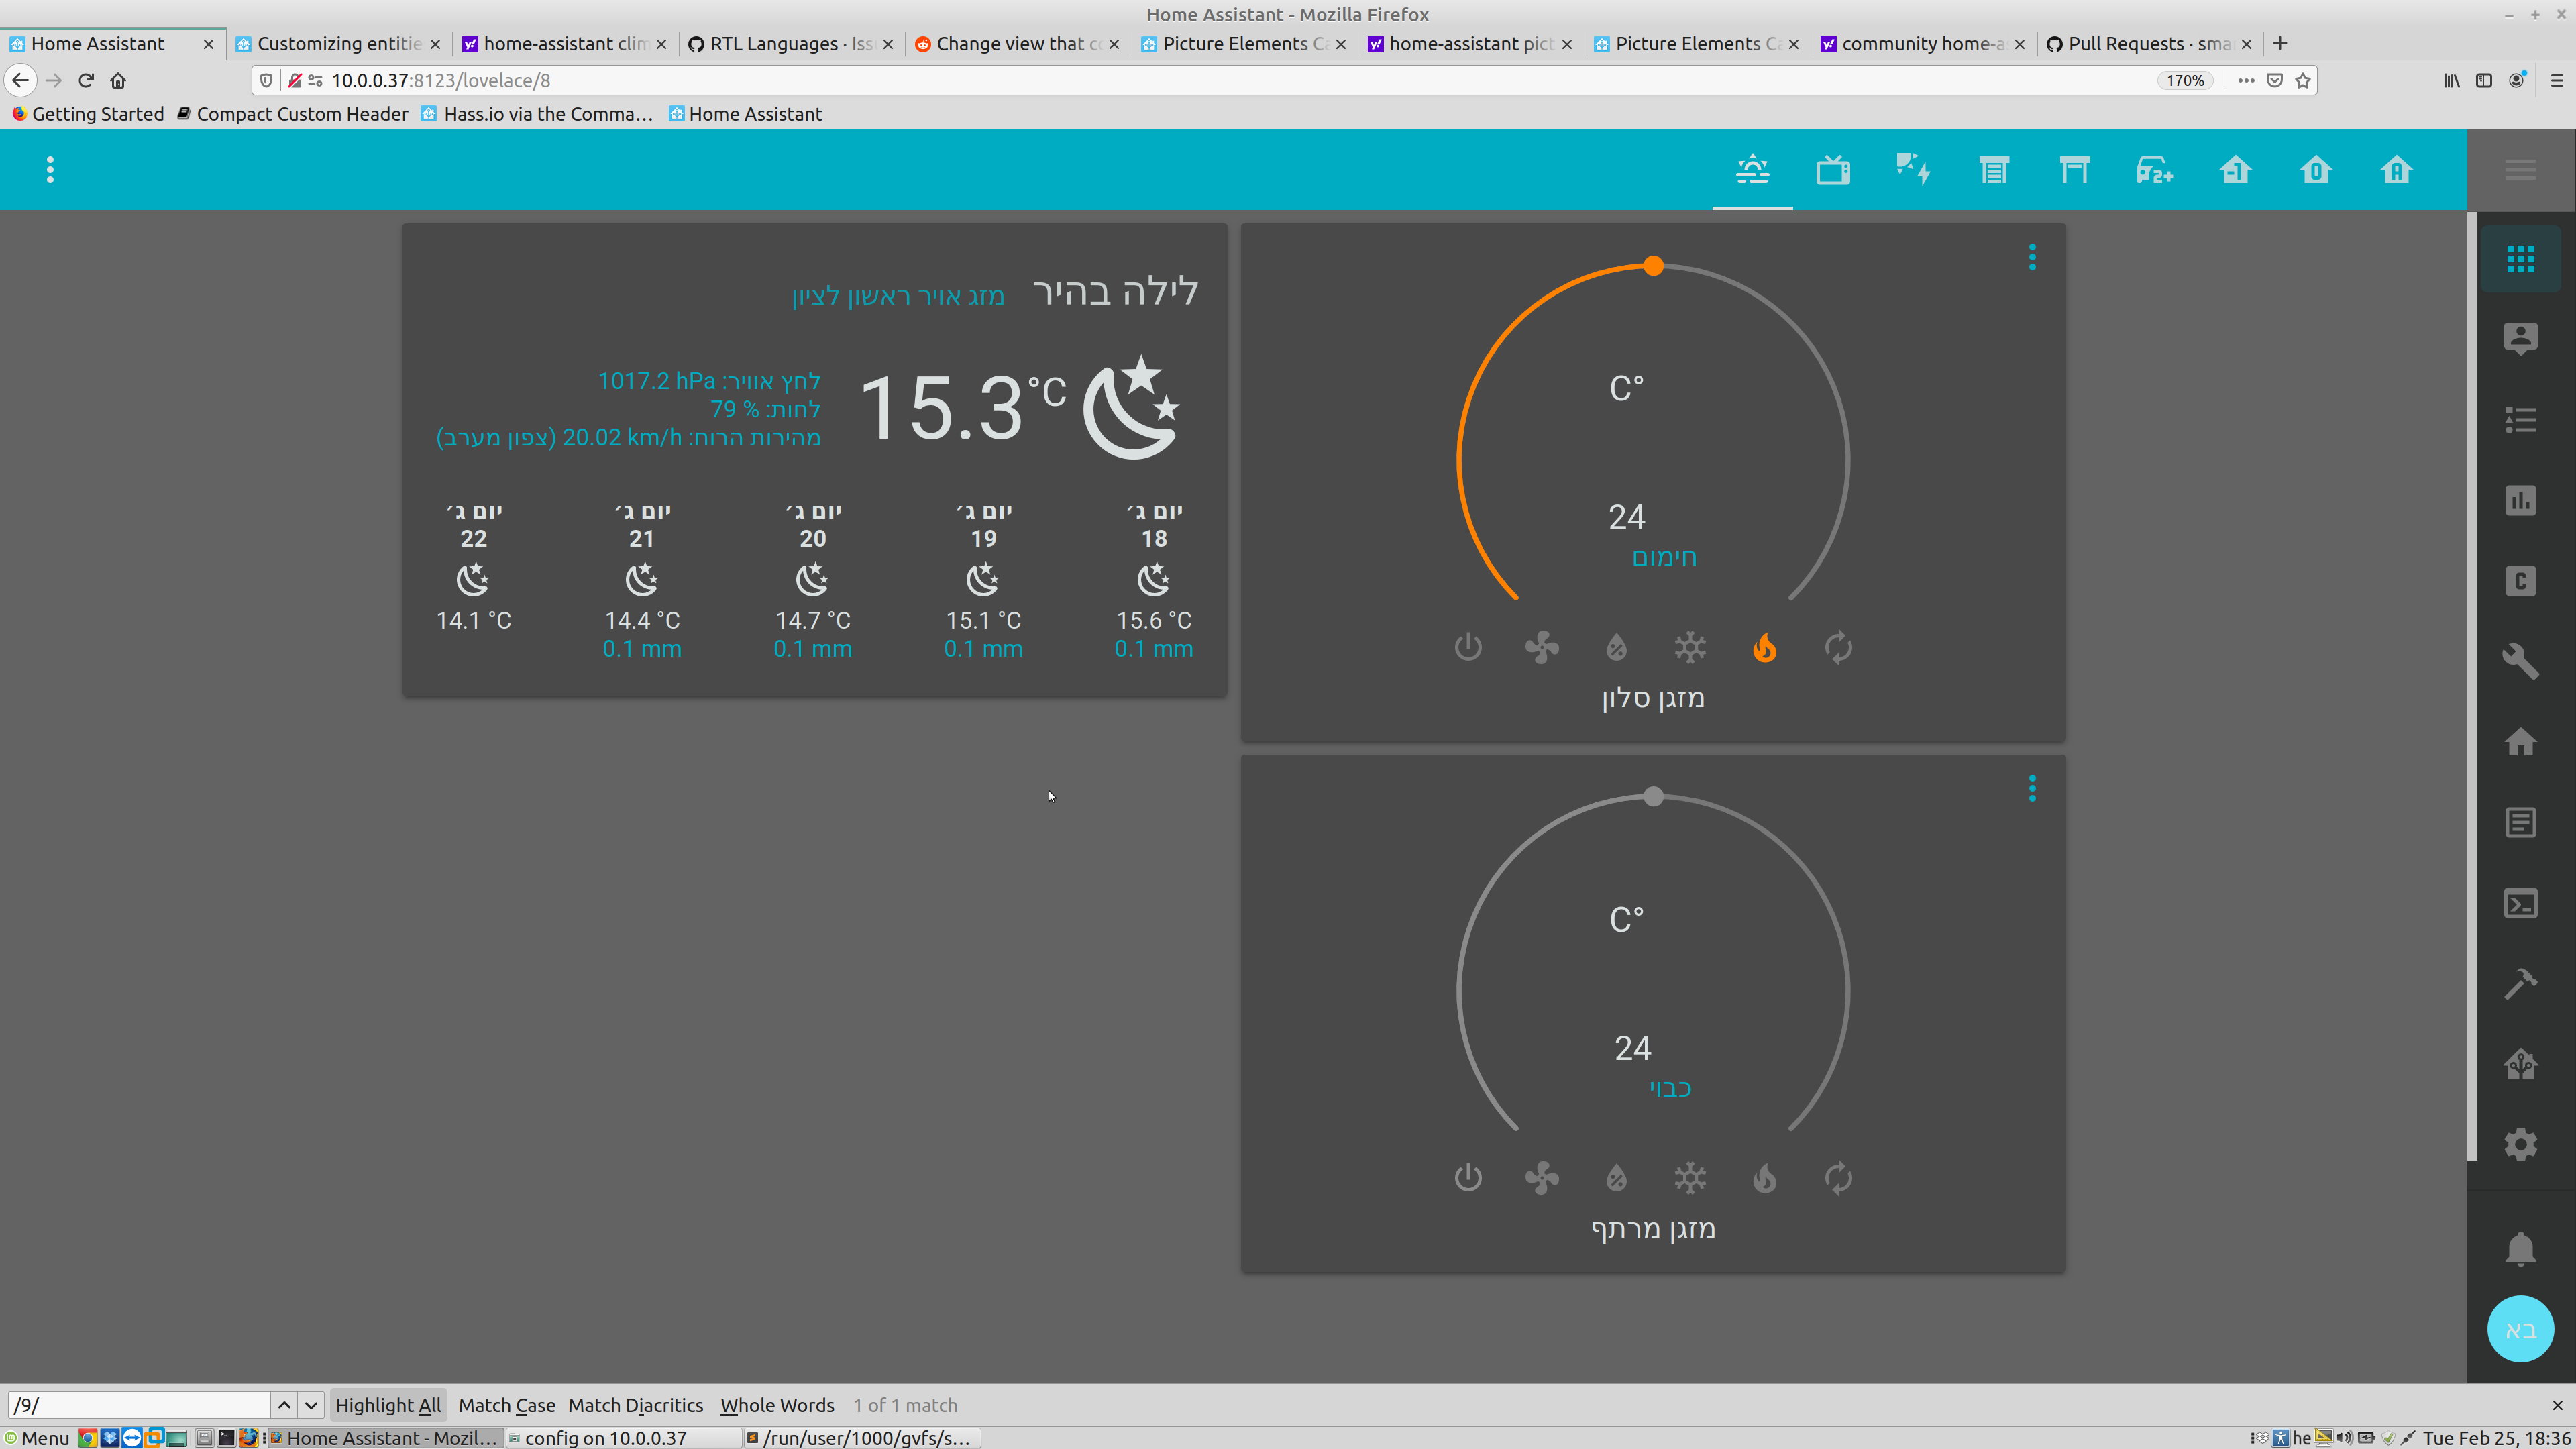Viewport: 2576px width, 1449px height.
Task: Set basement thermostat to auto mode
Action: pyautogui.click(x=1838, y=1178)
